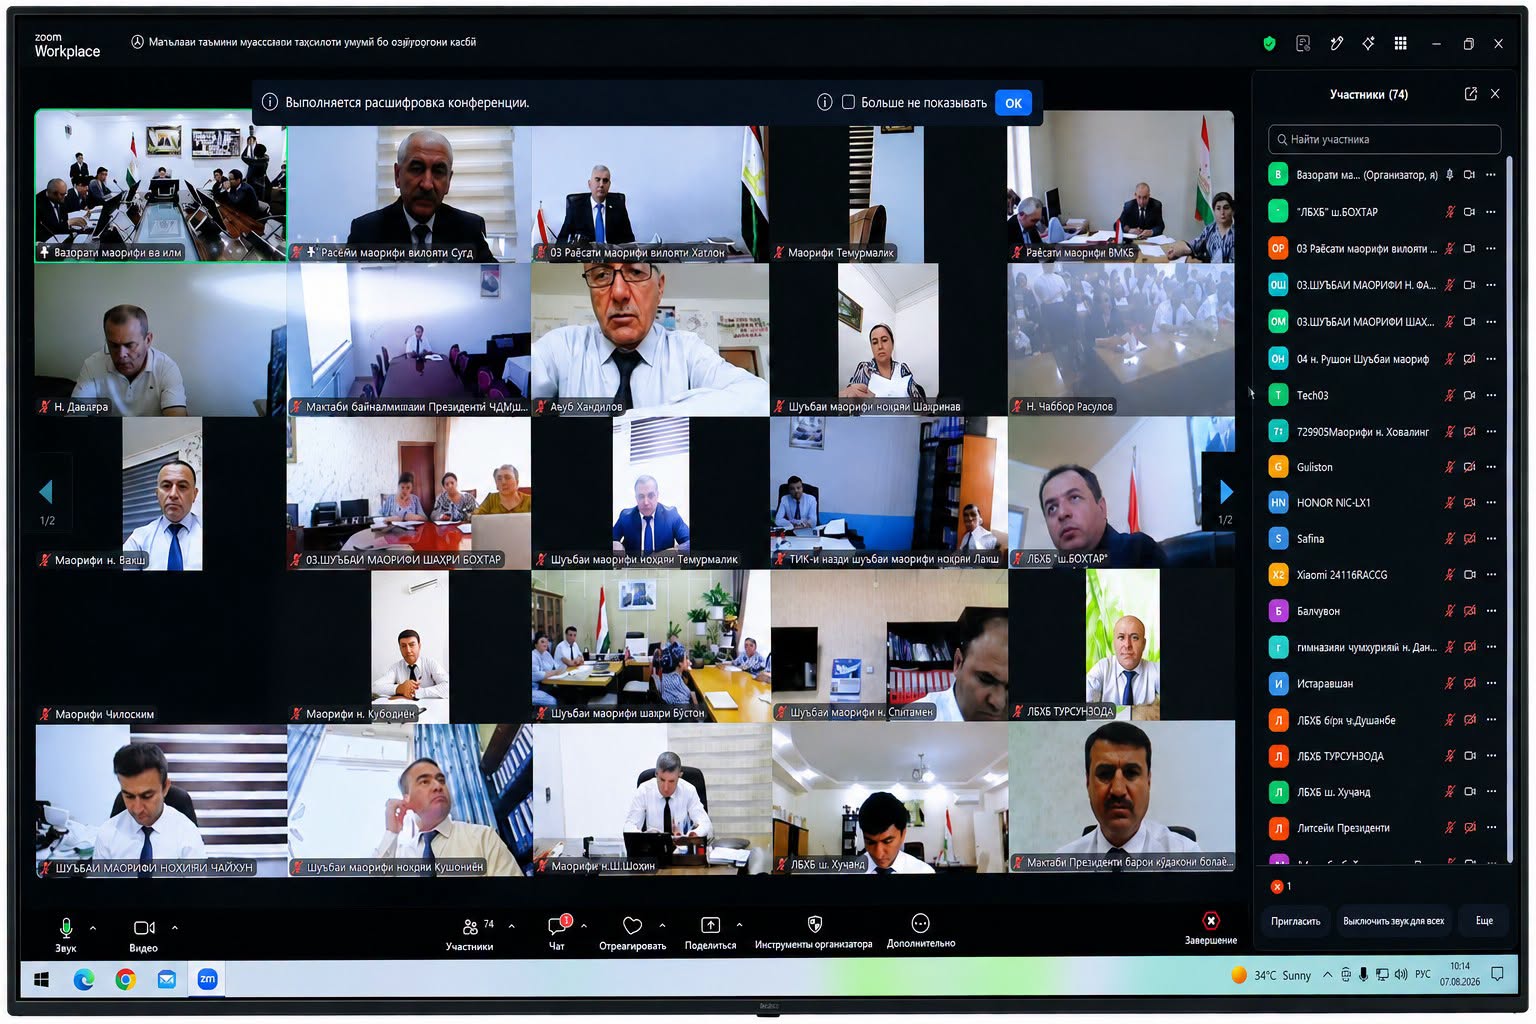This screenshot has width=1536, height=1024.
Task: Expand the arrow next to Участники
Action: point(512,926)
